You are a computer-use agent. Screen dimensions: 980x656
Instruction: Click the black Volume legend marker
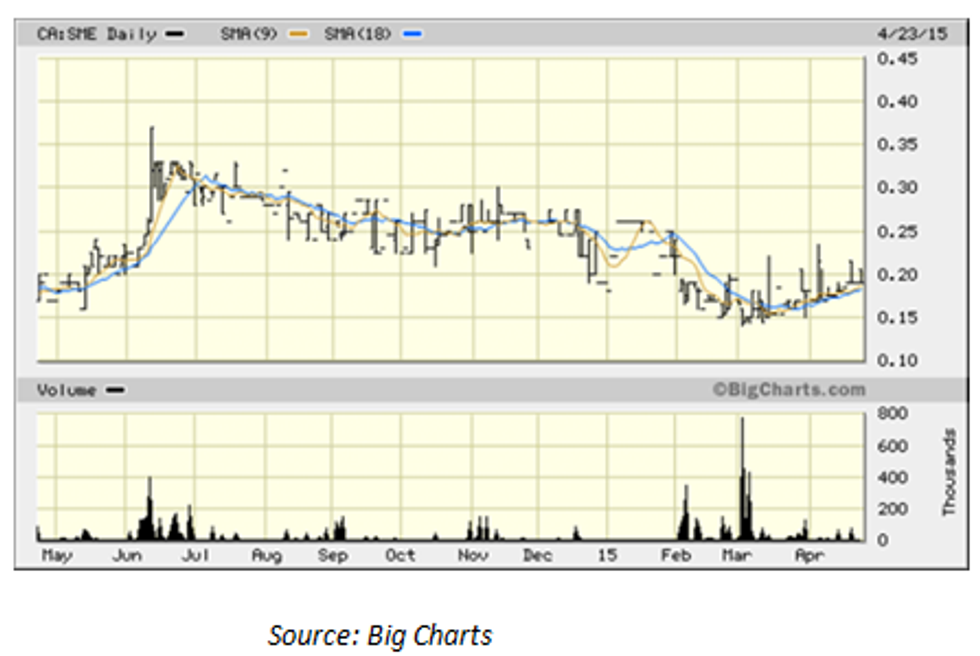(x=116, y=390)
